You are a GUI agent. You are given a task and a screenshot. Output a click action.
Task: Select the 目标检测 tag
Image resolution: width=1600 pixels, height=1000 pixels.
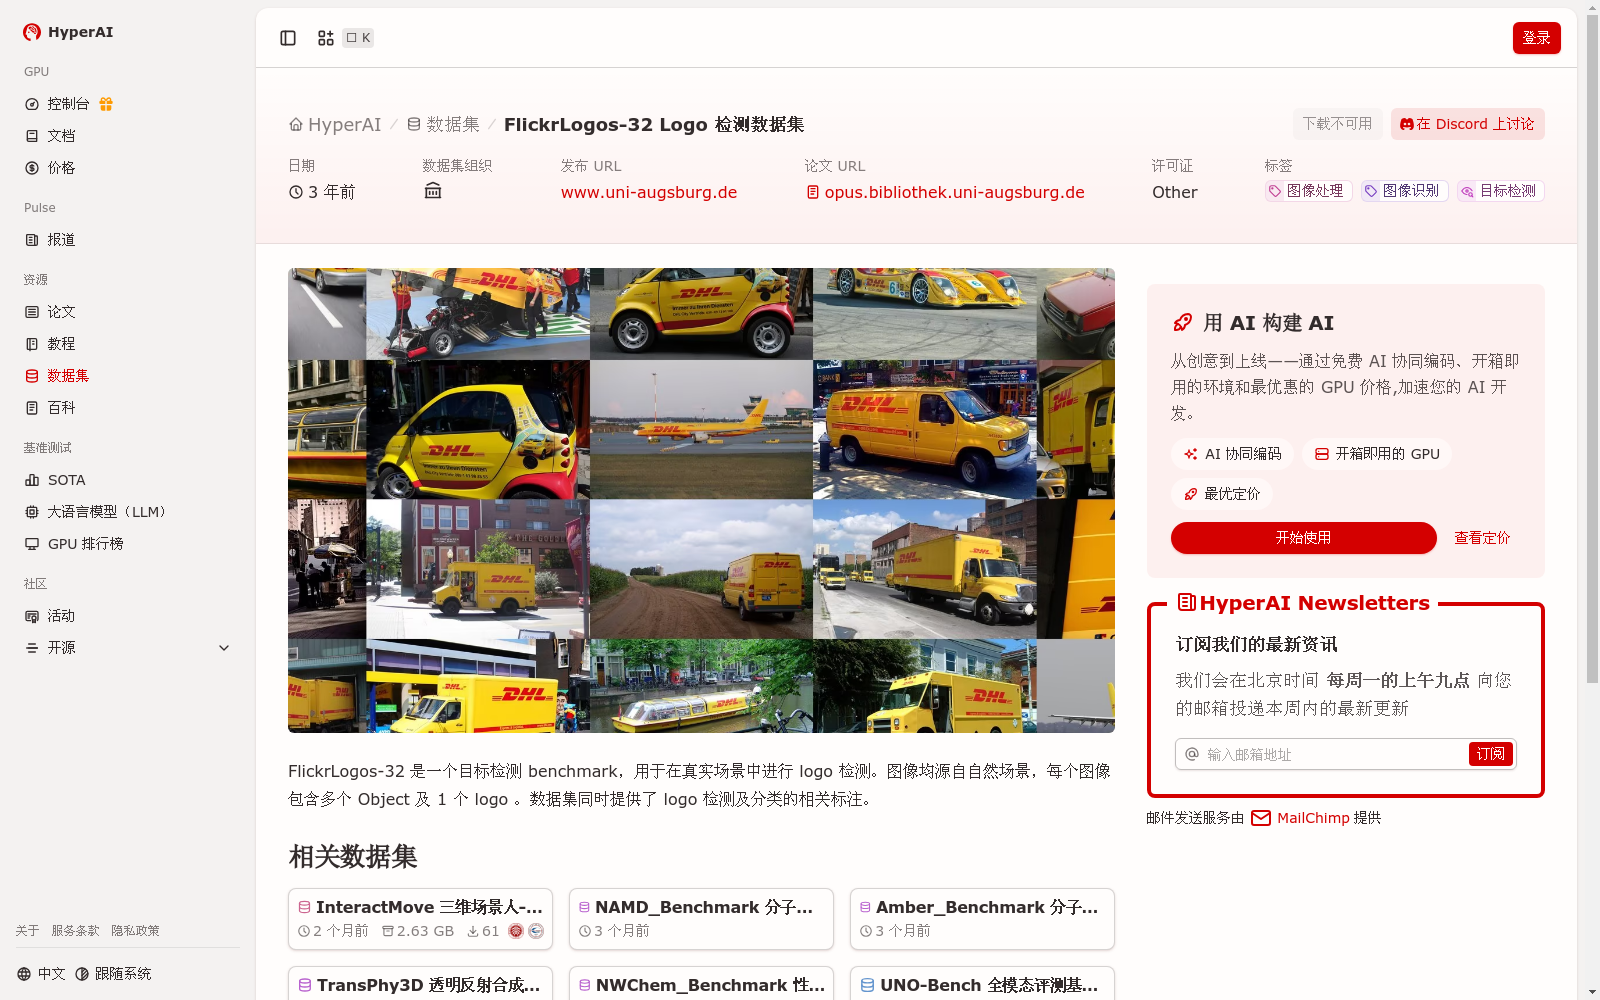click(1500, 191)
